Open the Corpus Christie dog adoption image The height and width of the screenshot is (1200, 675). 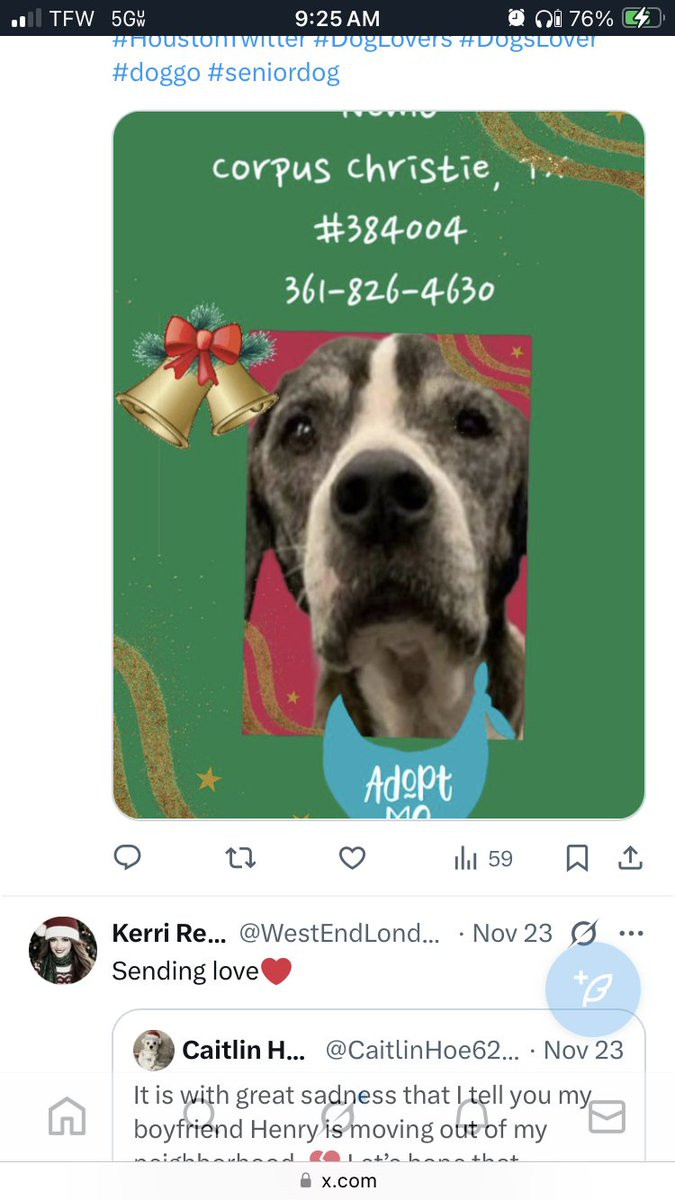378,465
